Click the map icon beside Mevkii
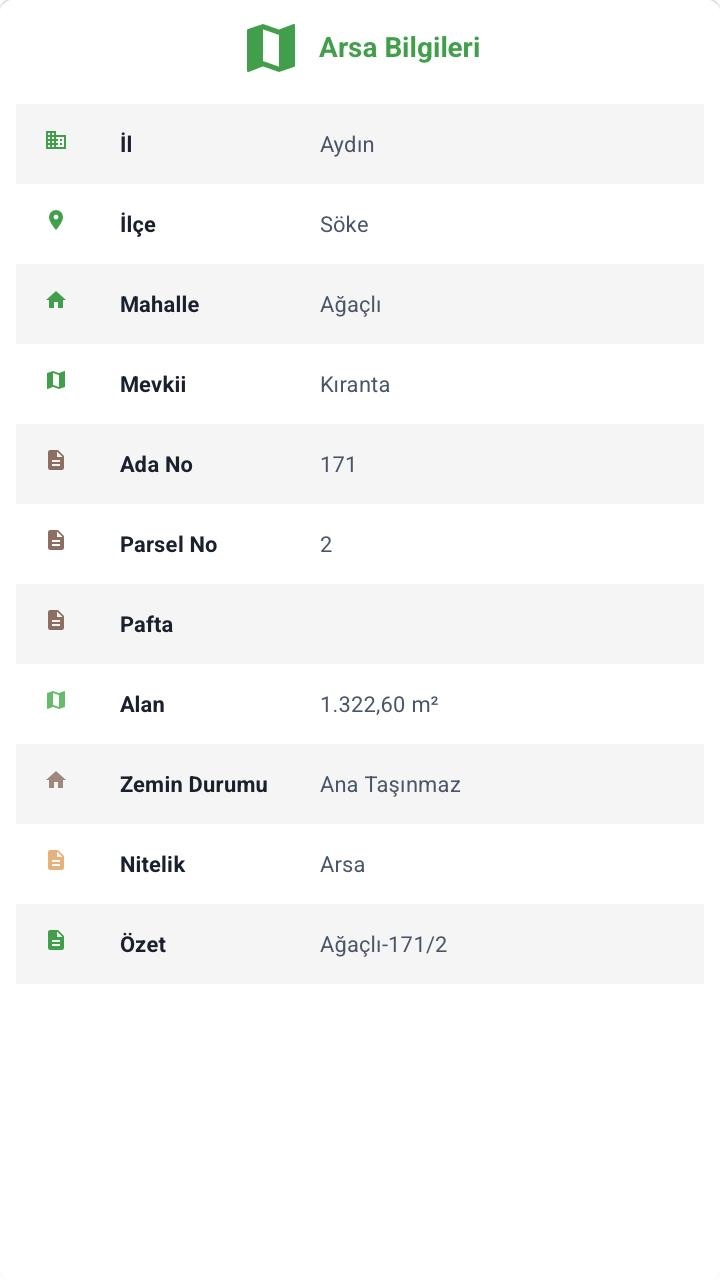720x1280 pixels. tap(56, 380)
